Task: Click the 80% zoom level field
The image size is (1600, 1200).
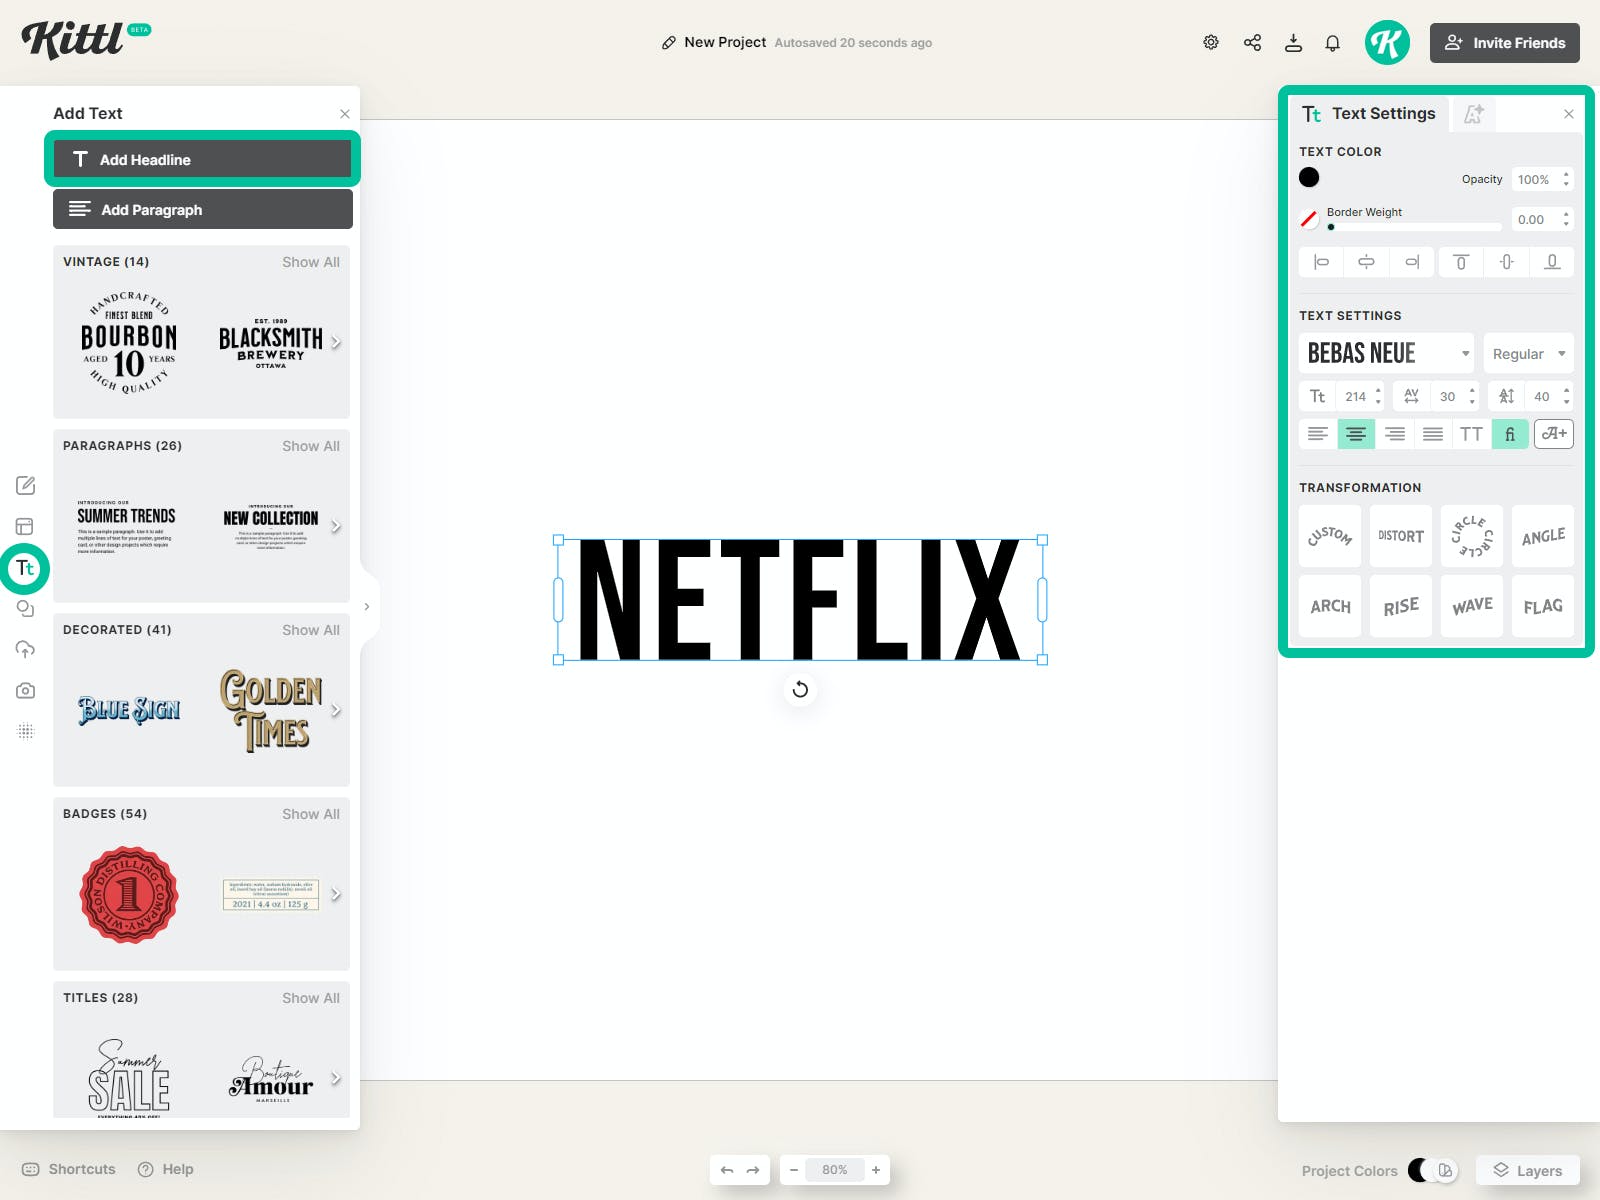Action: coord(835,1170)
